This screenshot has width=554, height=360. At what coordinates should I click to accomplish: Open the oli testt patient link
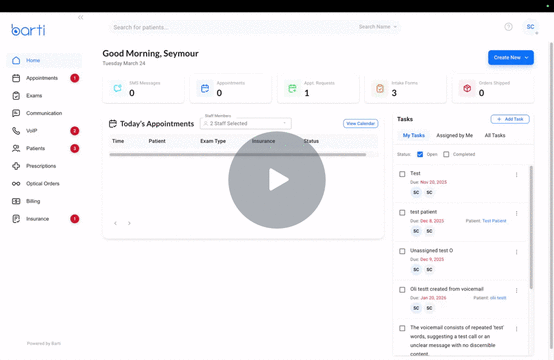[x=498, y=298]
